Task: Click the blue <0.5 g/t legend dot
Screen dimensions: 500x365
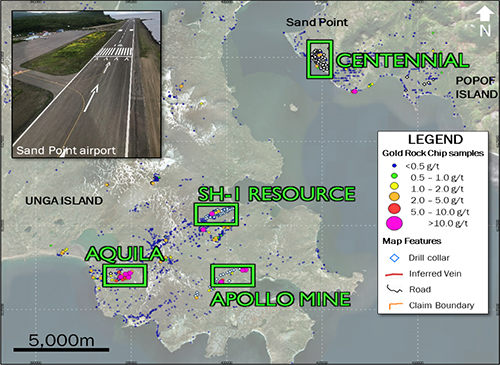Action: click(x=395, y=165)
